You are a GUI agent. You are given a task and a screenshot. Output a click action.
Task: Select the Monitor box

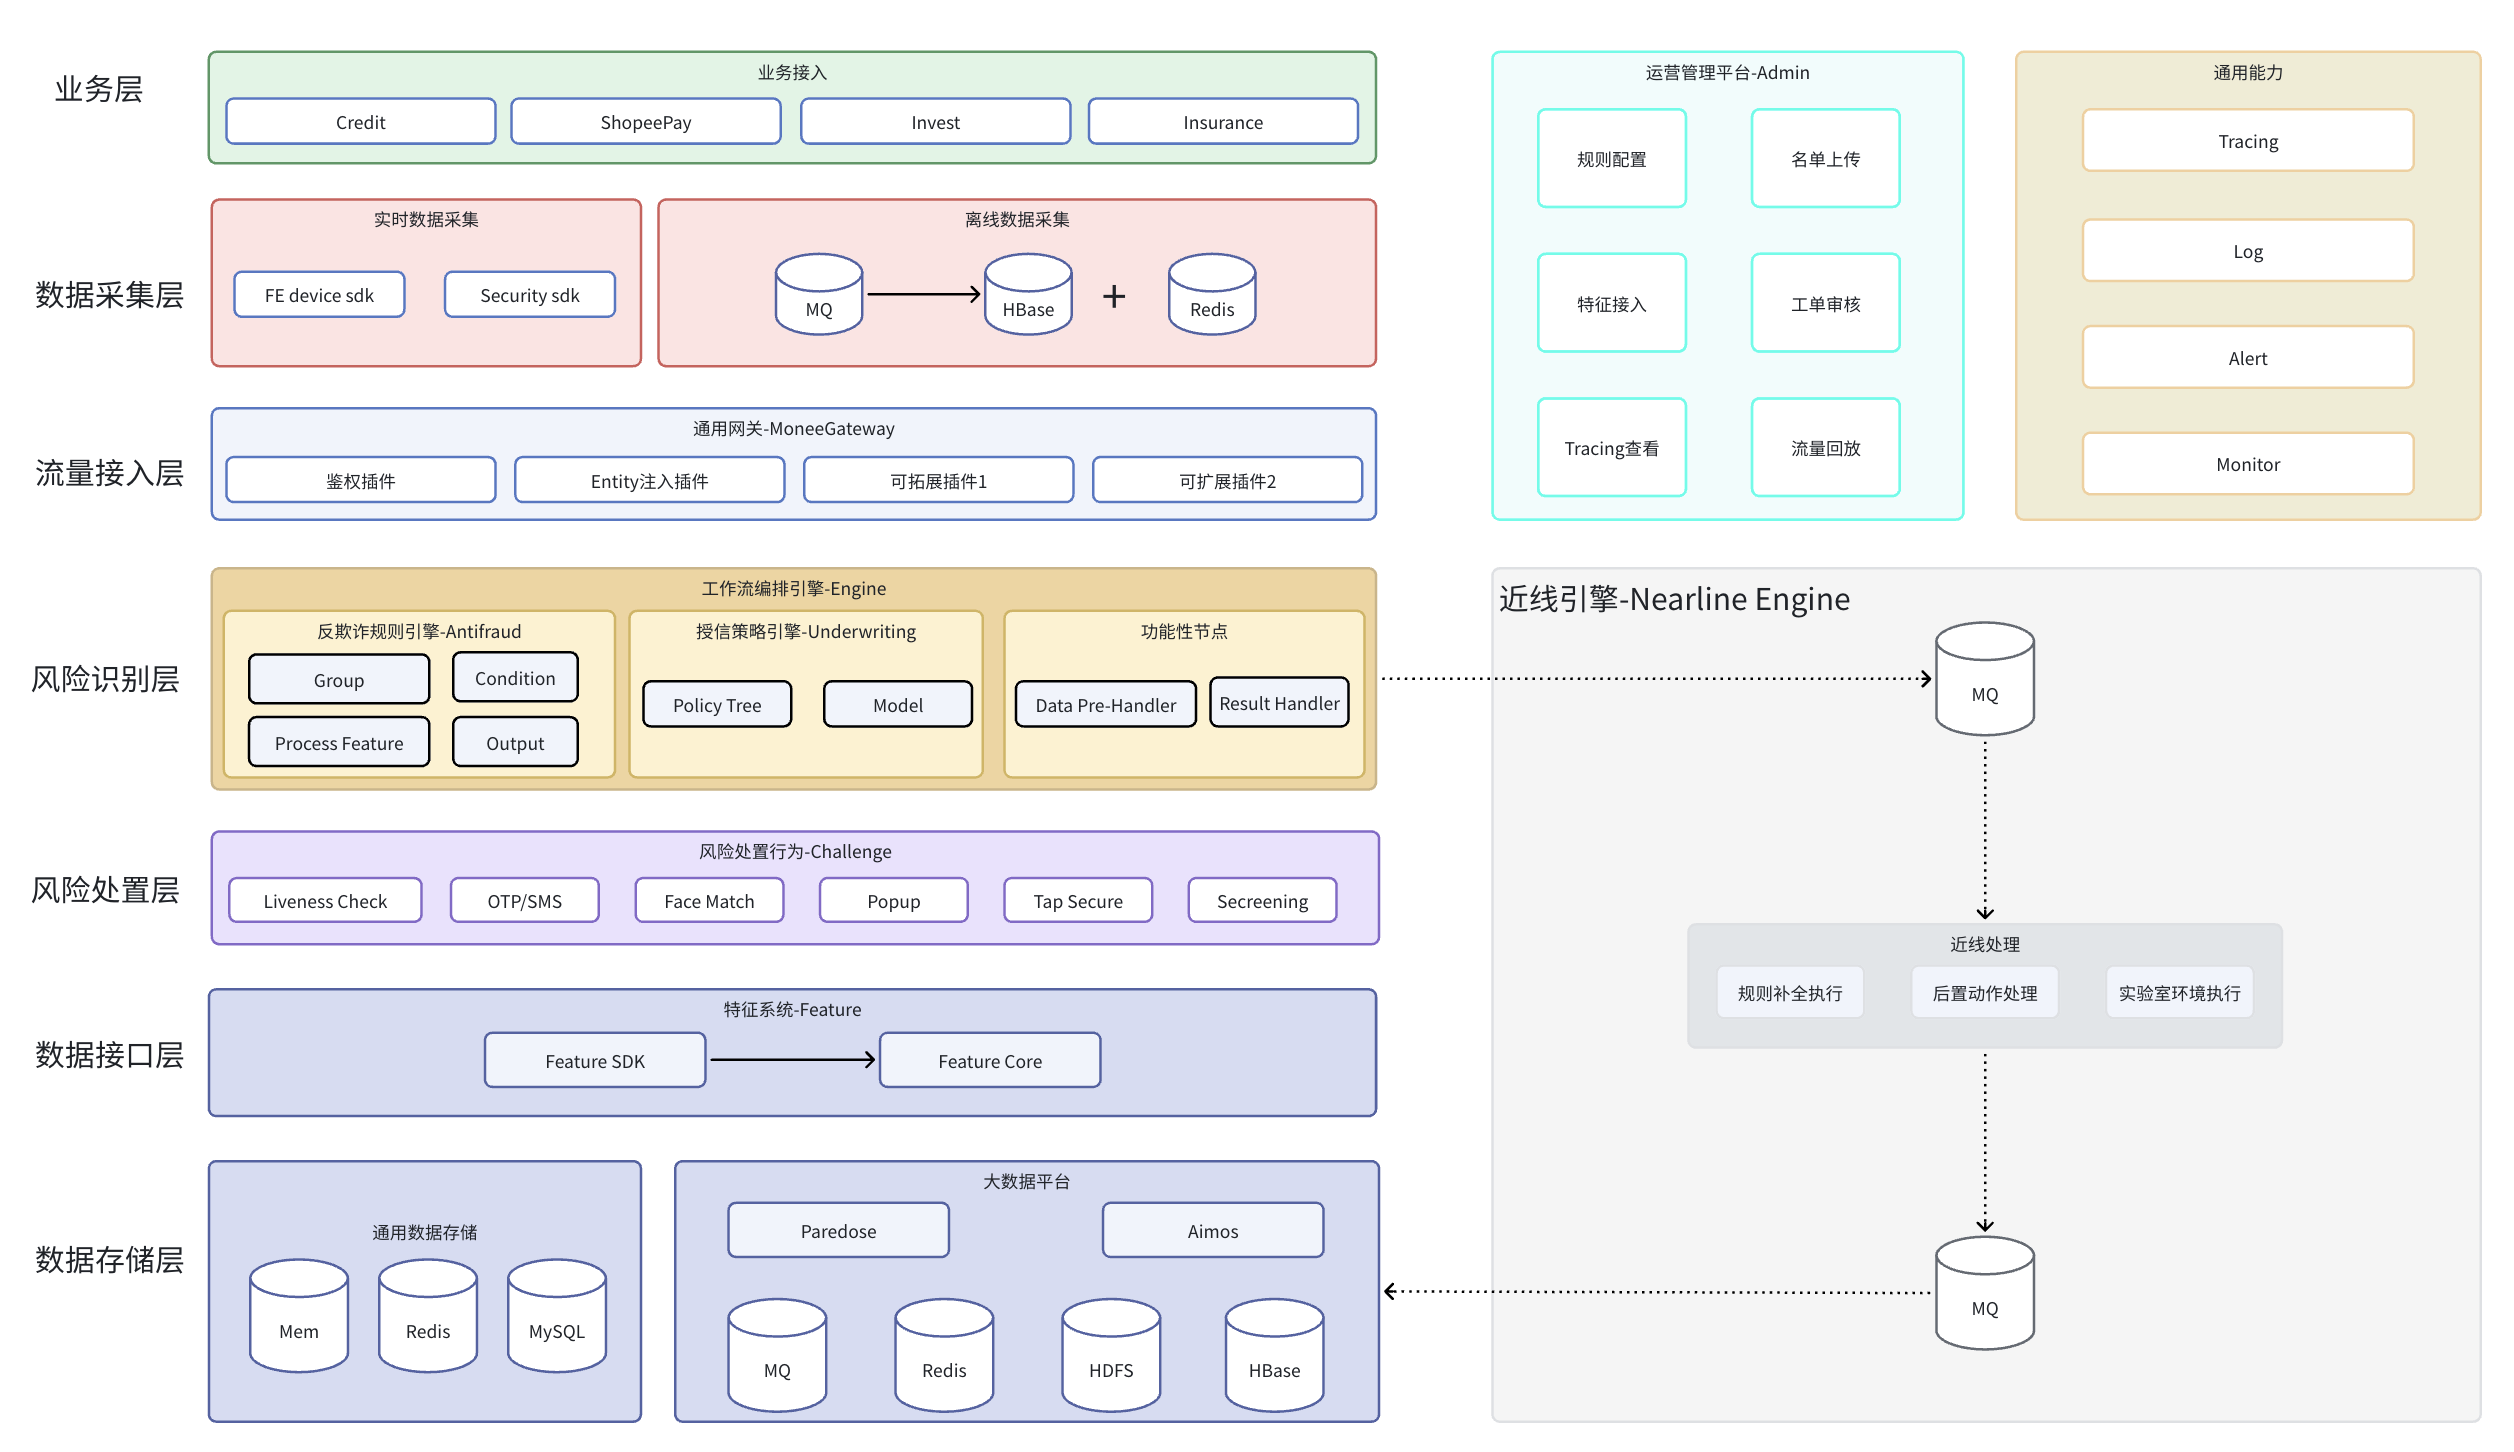(2248, 463)
